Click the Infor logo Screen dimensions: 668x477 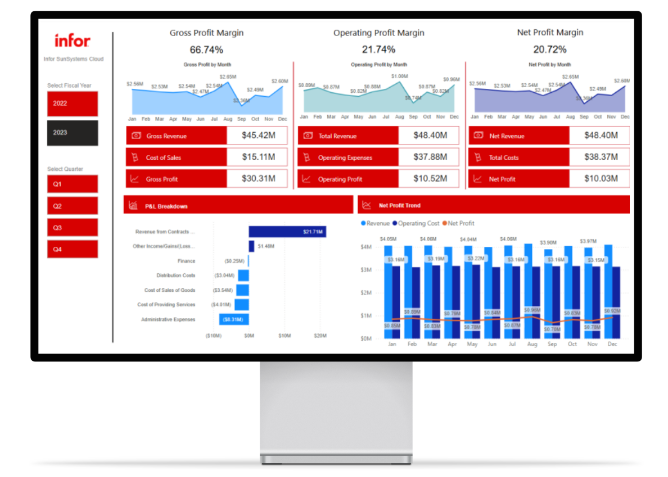coord(72,42)
